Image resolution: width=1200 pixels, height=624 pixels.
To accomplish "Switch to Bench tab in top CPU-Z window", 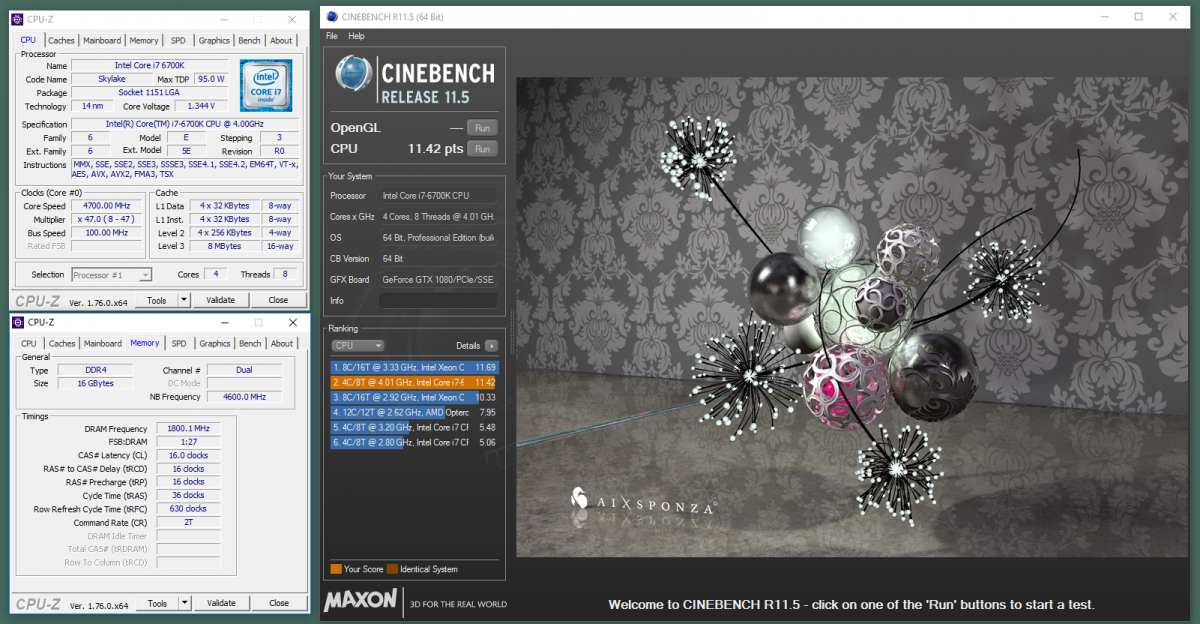I will (x=249, y=41).
